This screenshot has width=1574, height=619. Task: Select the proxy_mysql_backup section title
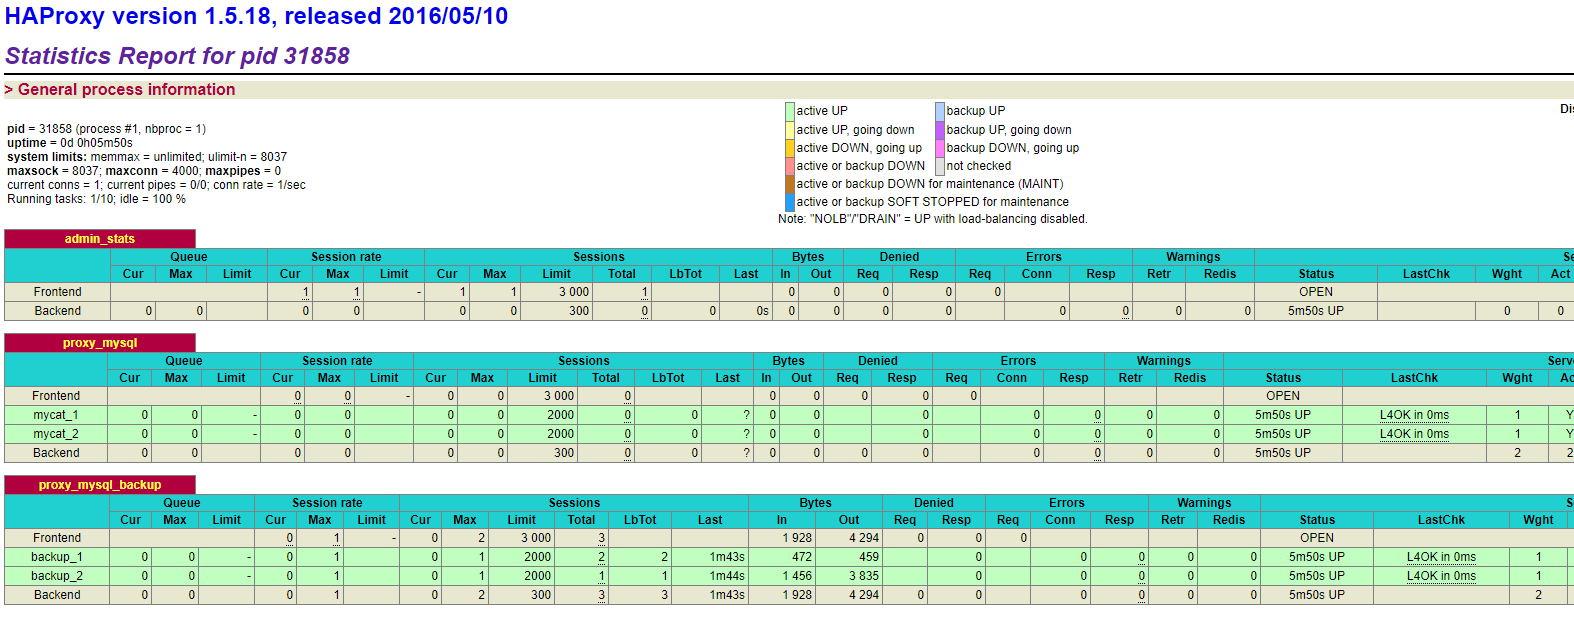pyautogui.click(x=99, y=485)
